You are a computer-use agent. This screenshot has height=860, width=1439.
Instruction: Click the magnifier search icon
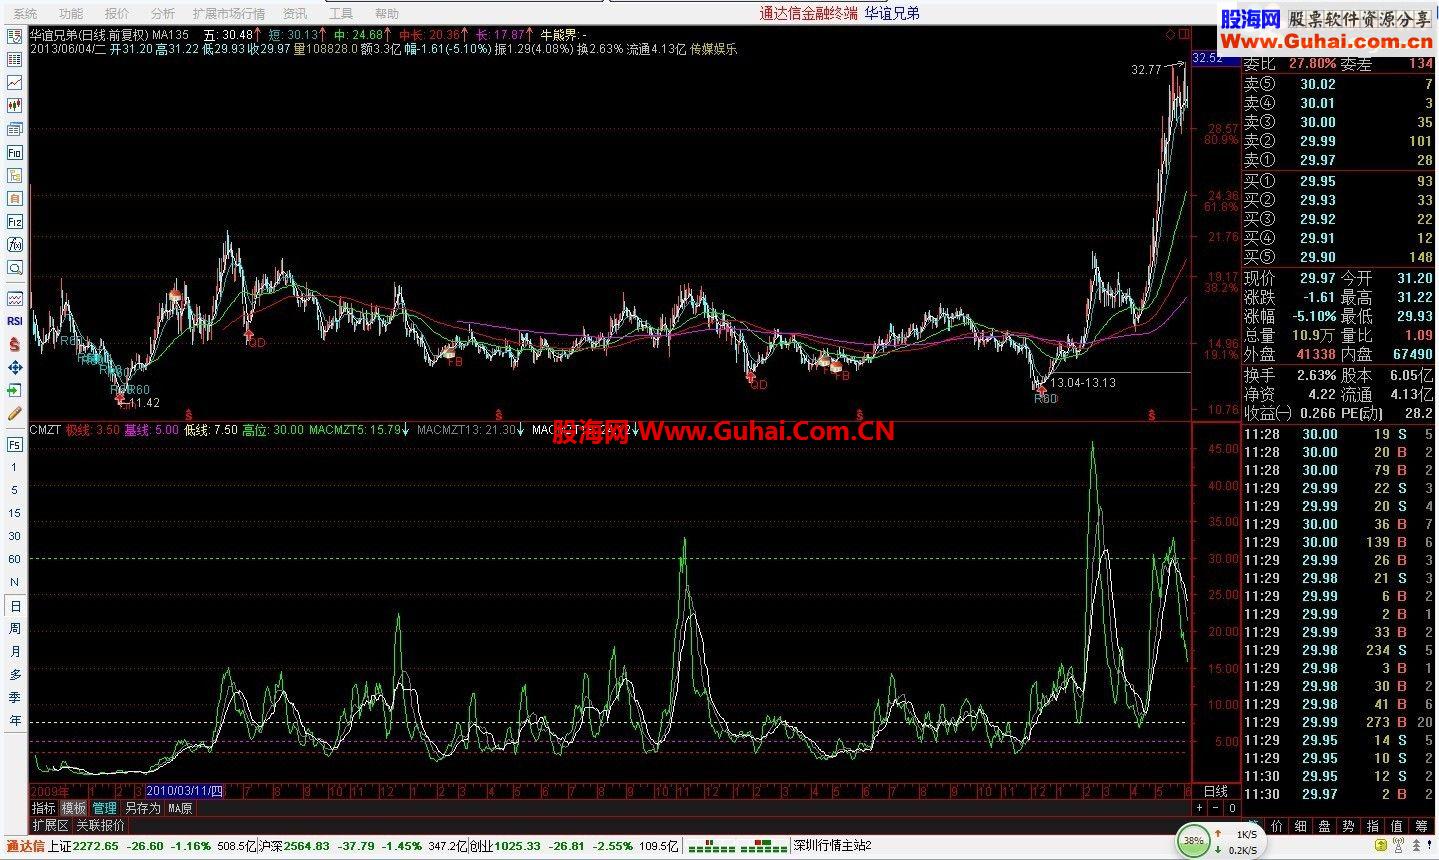click(x=15, y=267)
